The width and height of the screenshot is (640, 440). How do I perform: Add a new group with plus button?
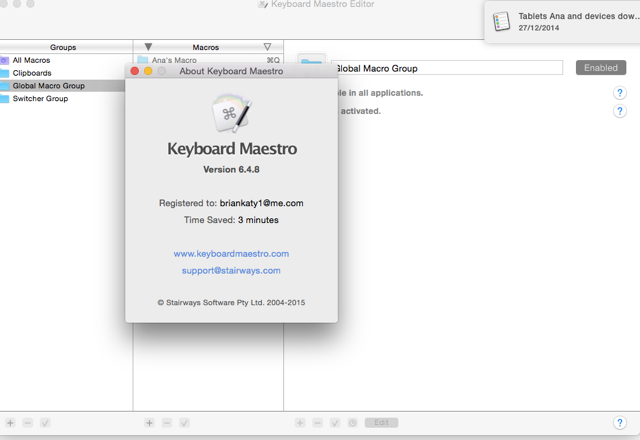coord(11,423)
